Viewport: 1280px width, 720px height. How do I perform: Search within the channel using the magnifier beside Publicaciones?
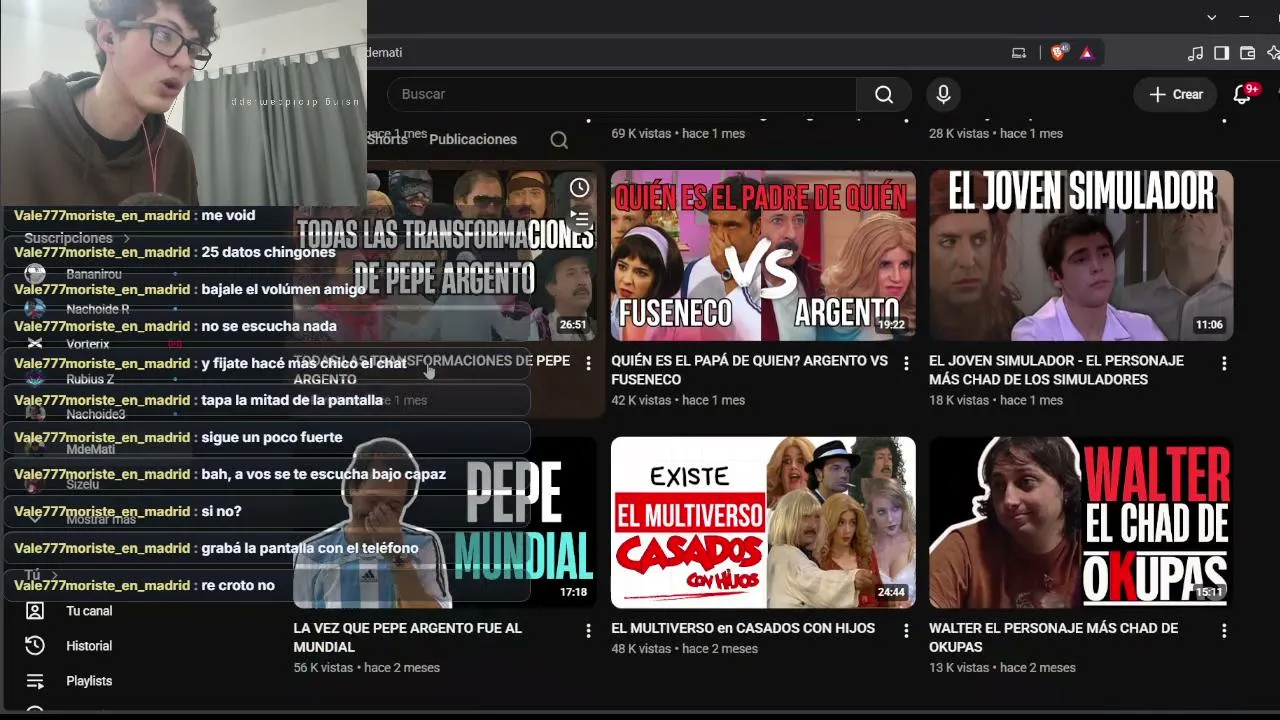point(559,140)
